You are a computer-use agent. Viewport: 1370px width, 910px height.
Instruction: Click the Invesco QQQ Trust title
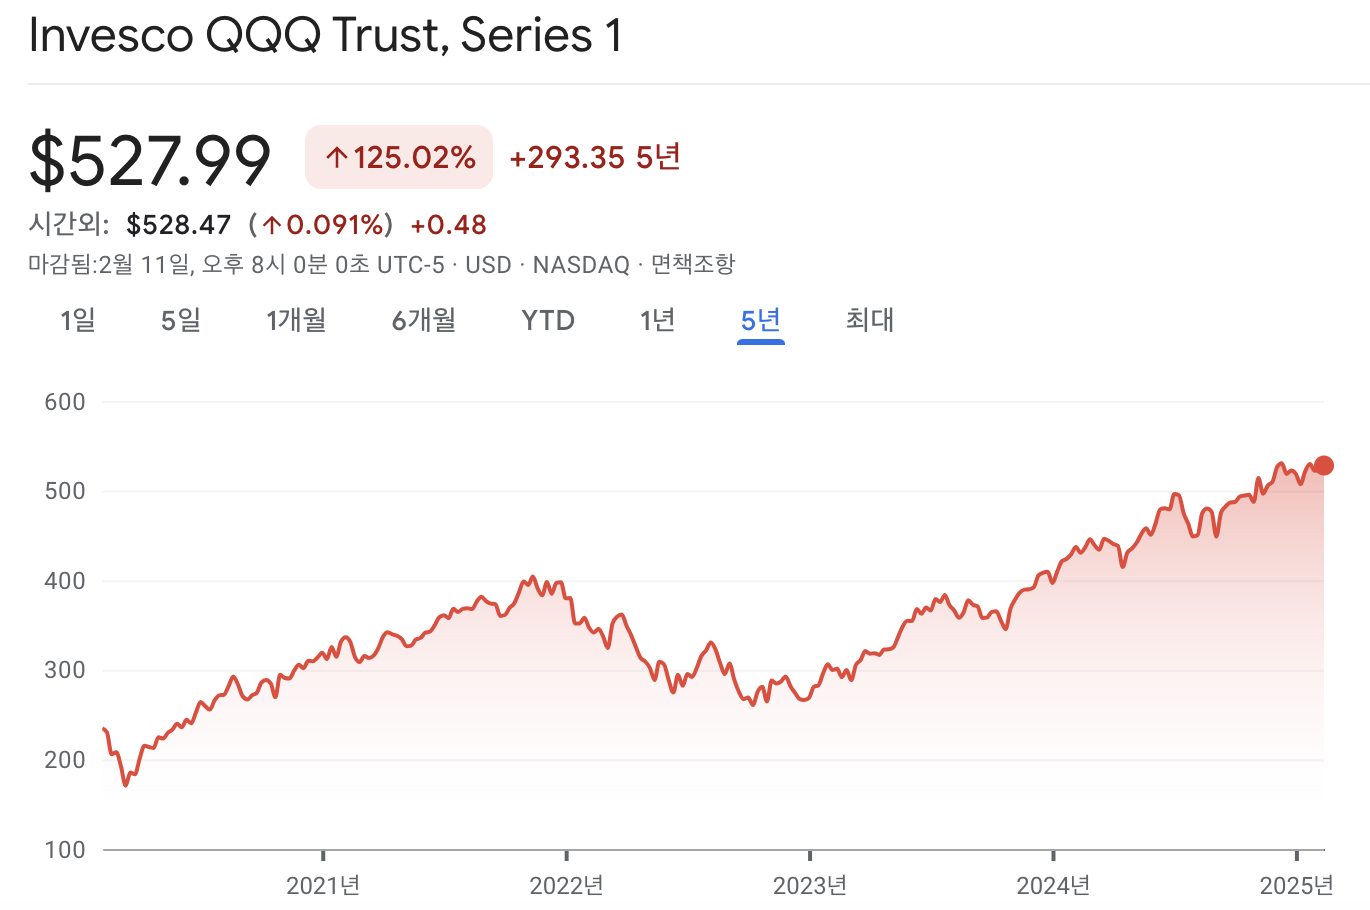326,35
